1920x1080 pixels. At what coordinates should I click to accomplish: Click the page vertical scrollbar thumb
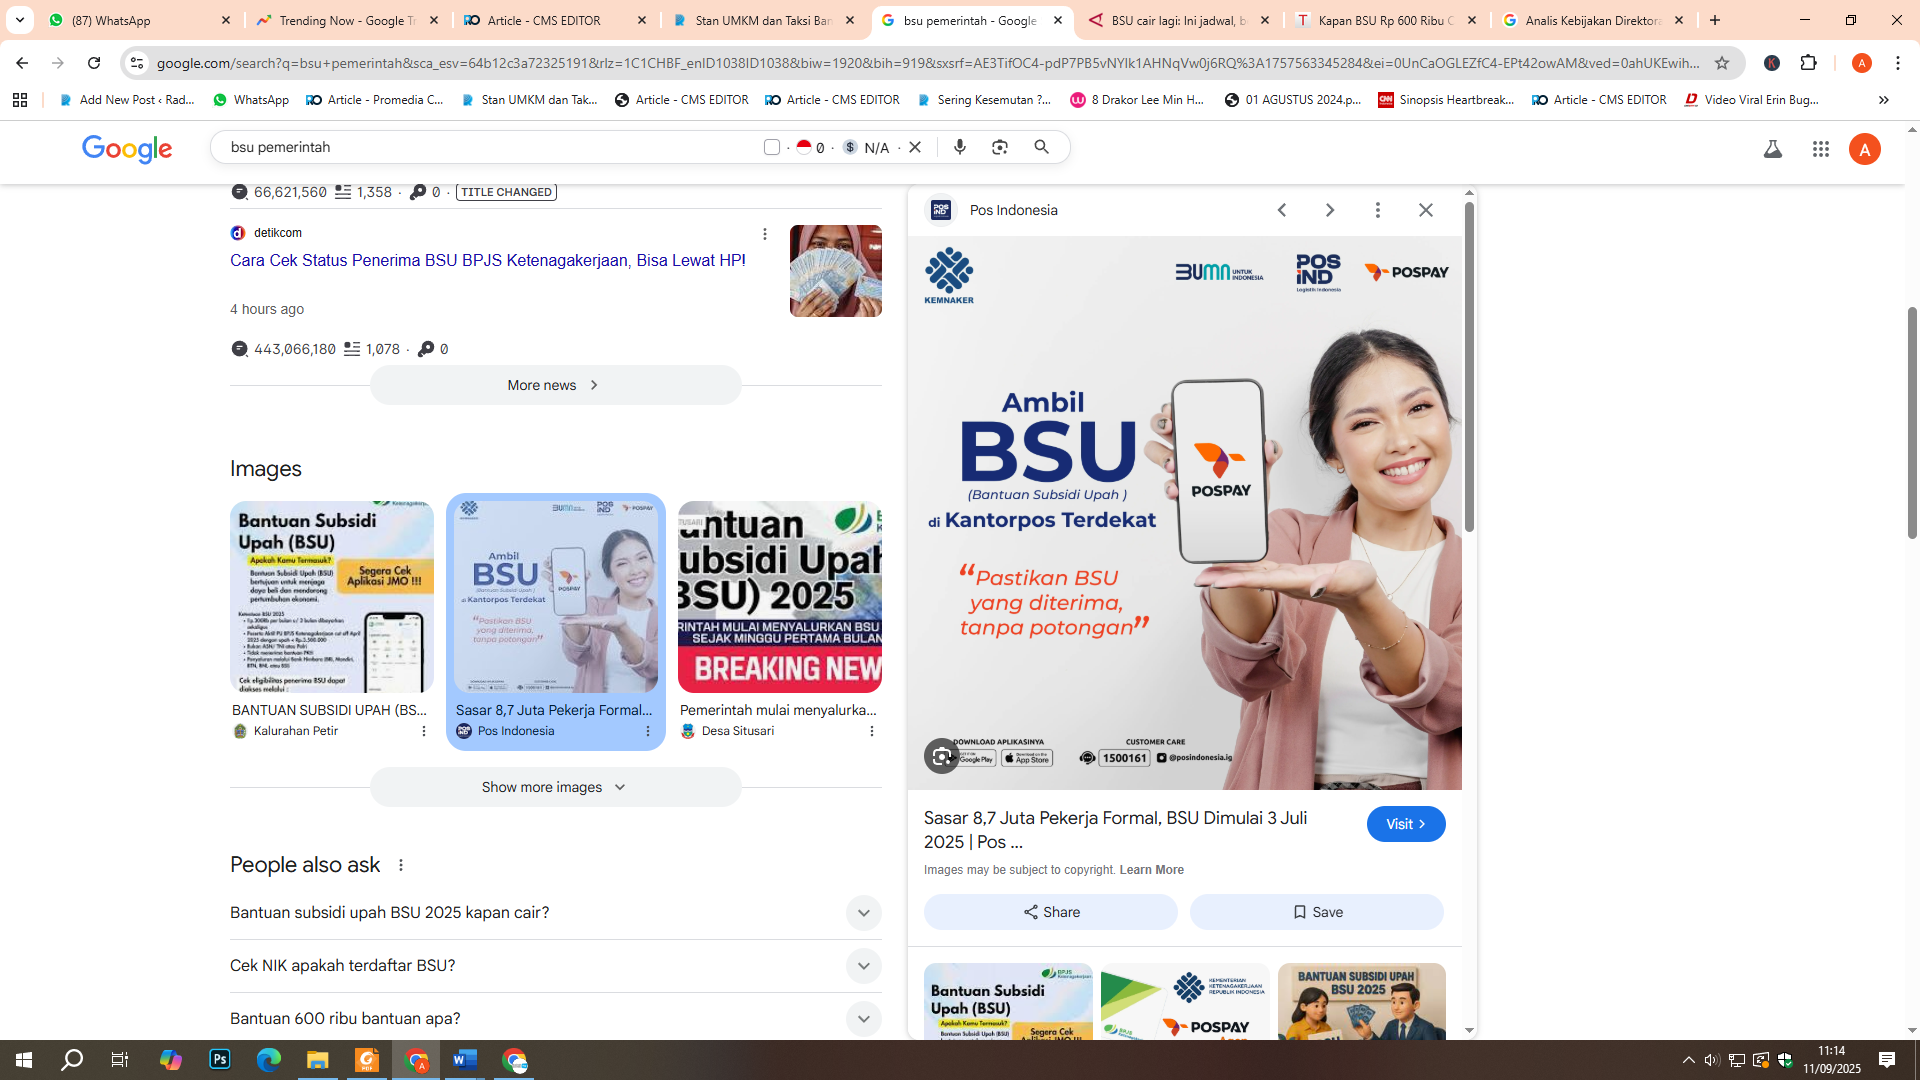(x=1912, y=422)
